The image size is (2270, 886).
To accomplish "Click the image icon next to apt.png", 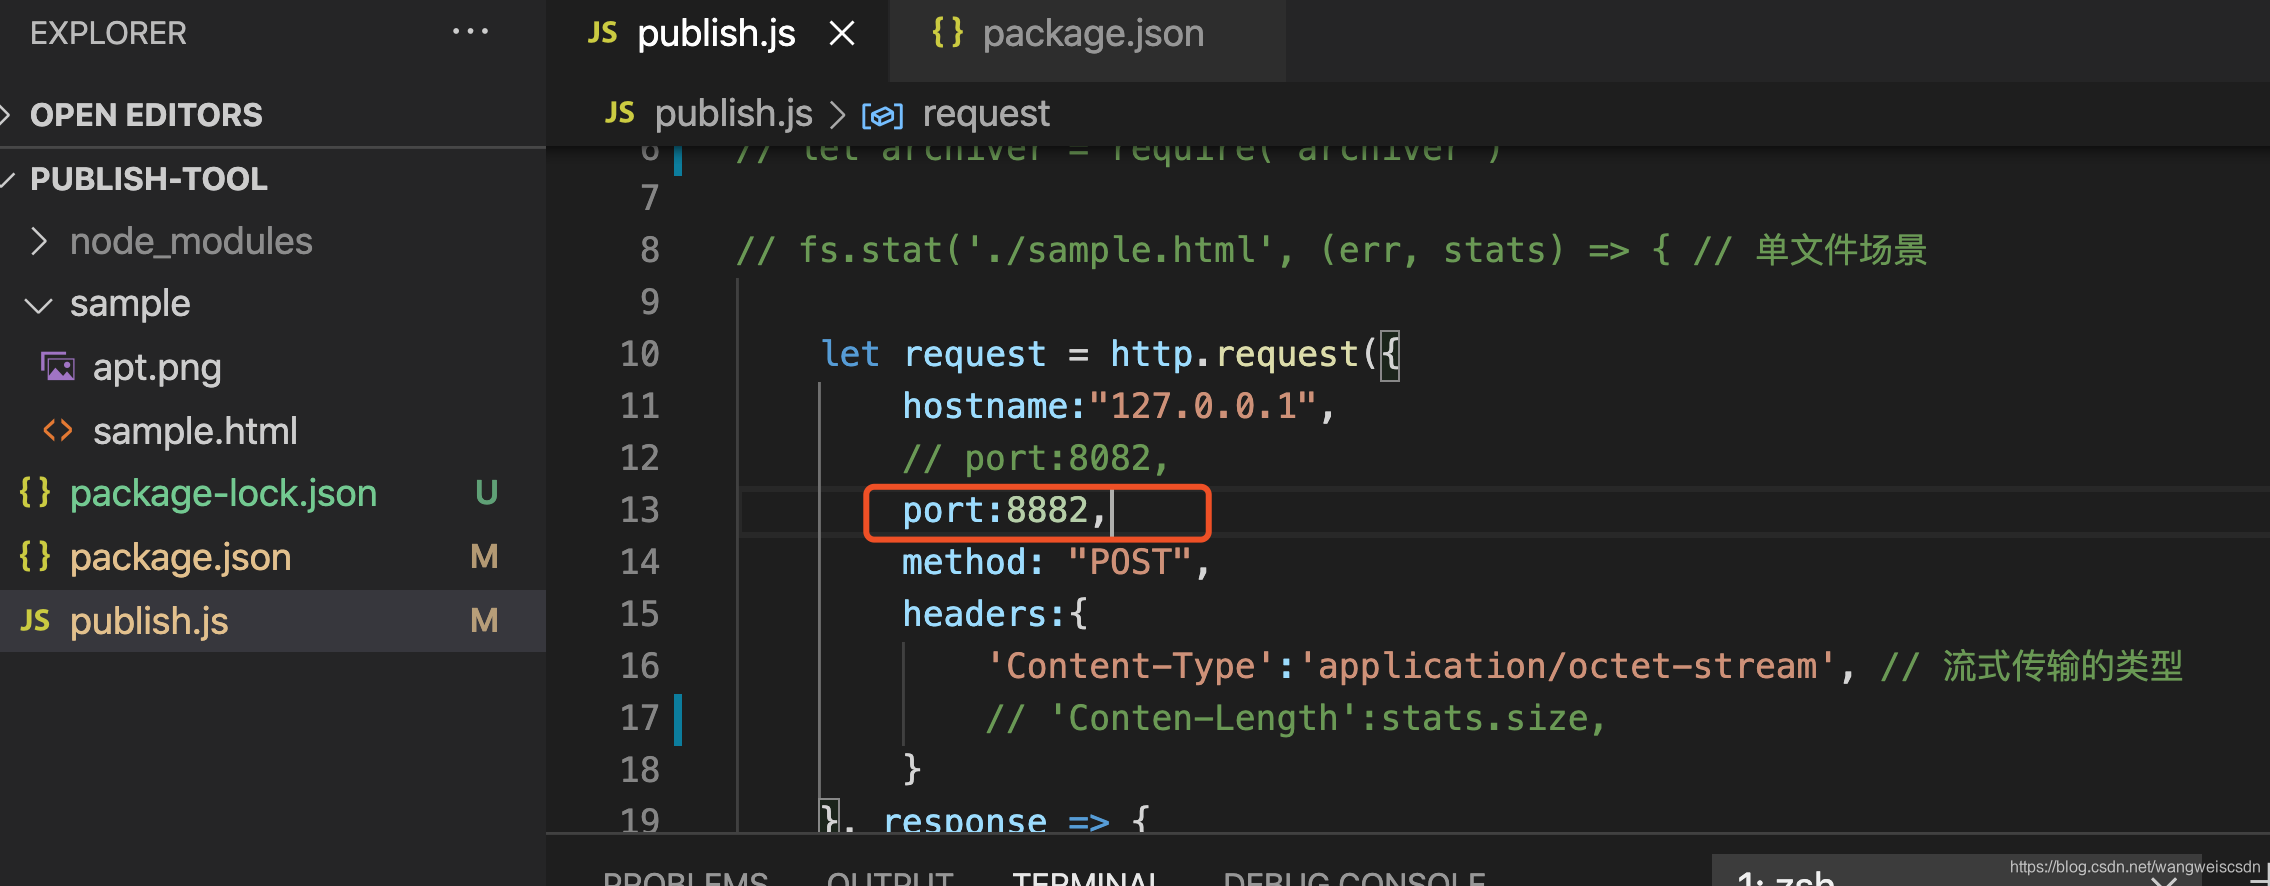I will 58,367.
